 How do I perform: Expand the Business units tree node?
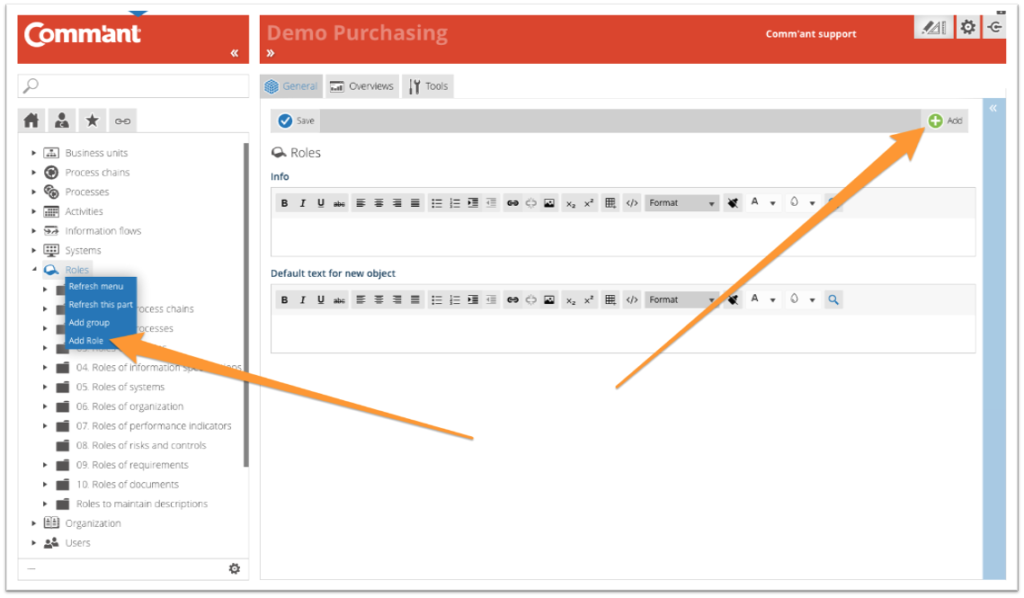tap(33, 153)
